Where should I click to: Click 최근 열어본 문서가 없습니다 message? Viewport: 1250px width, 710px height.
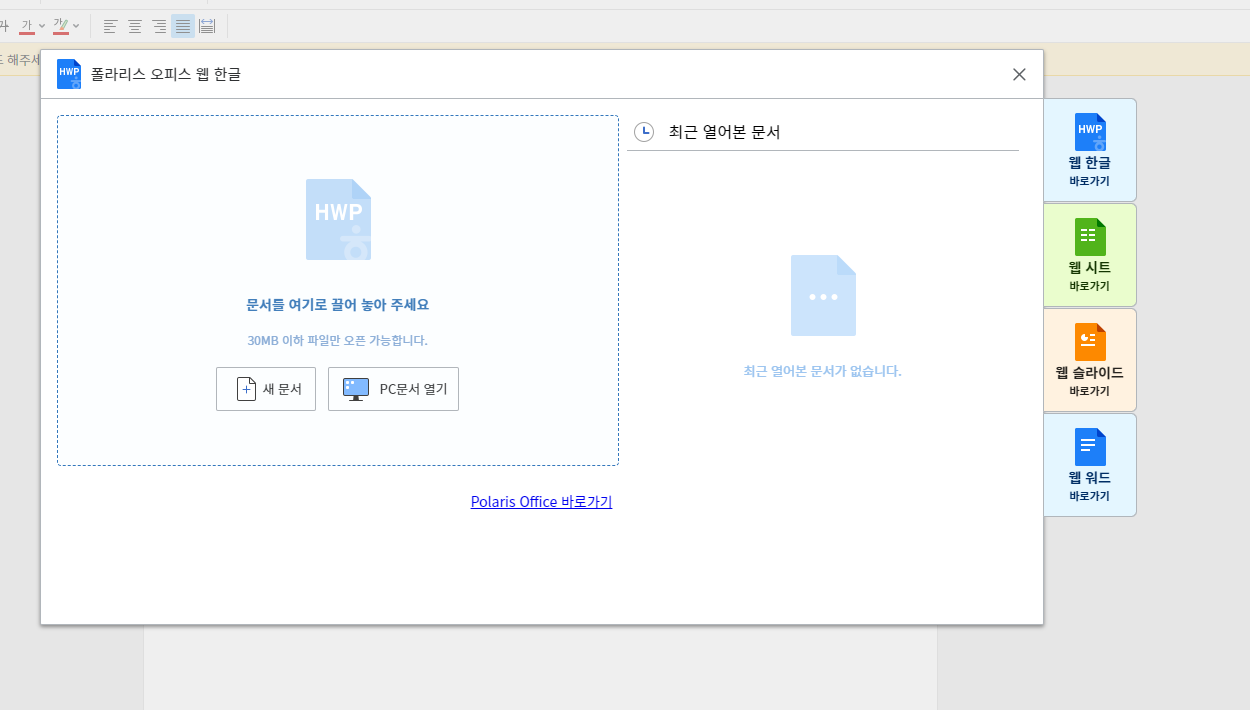822,371
